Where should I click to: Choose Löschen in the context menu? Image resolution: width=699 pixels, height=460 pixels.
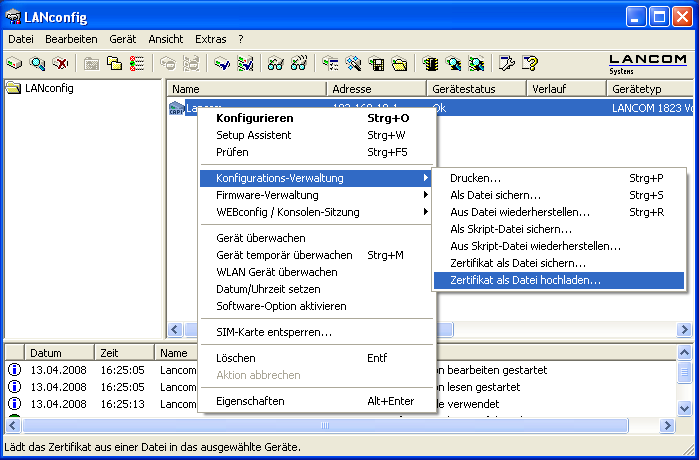[x=317, y=358]
